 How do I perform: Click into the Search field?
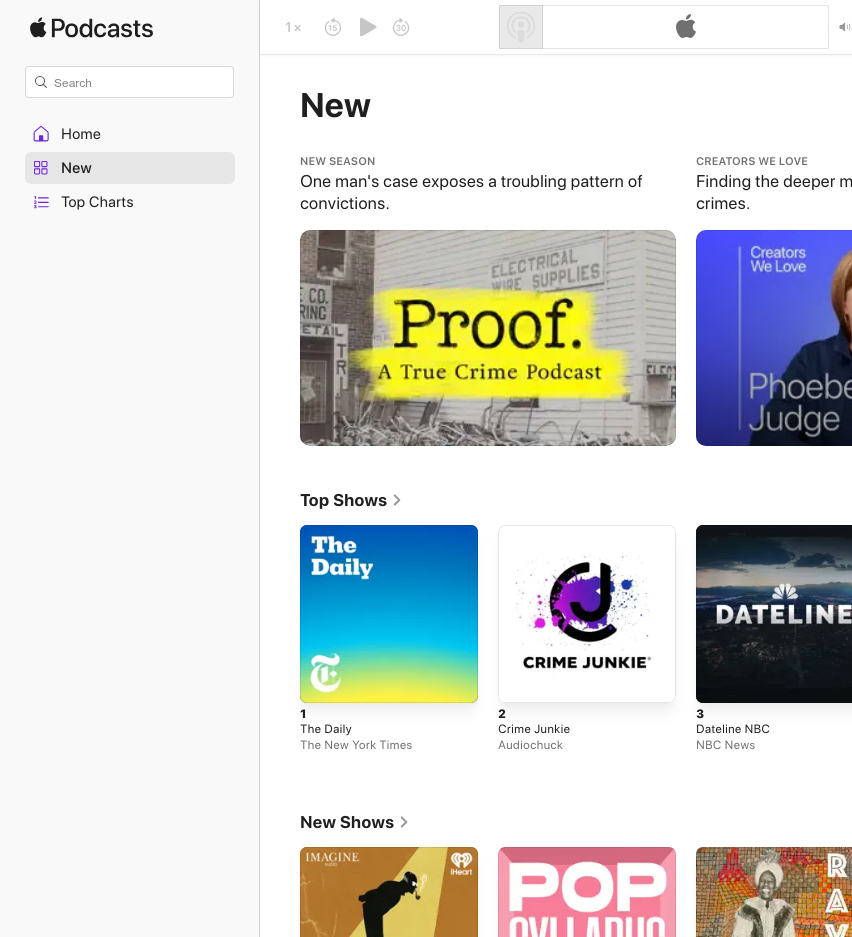129,82
